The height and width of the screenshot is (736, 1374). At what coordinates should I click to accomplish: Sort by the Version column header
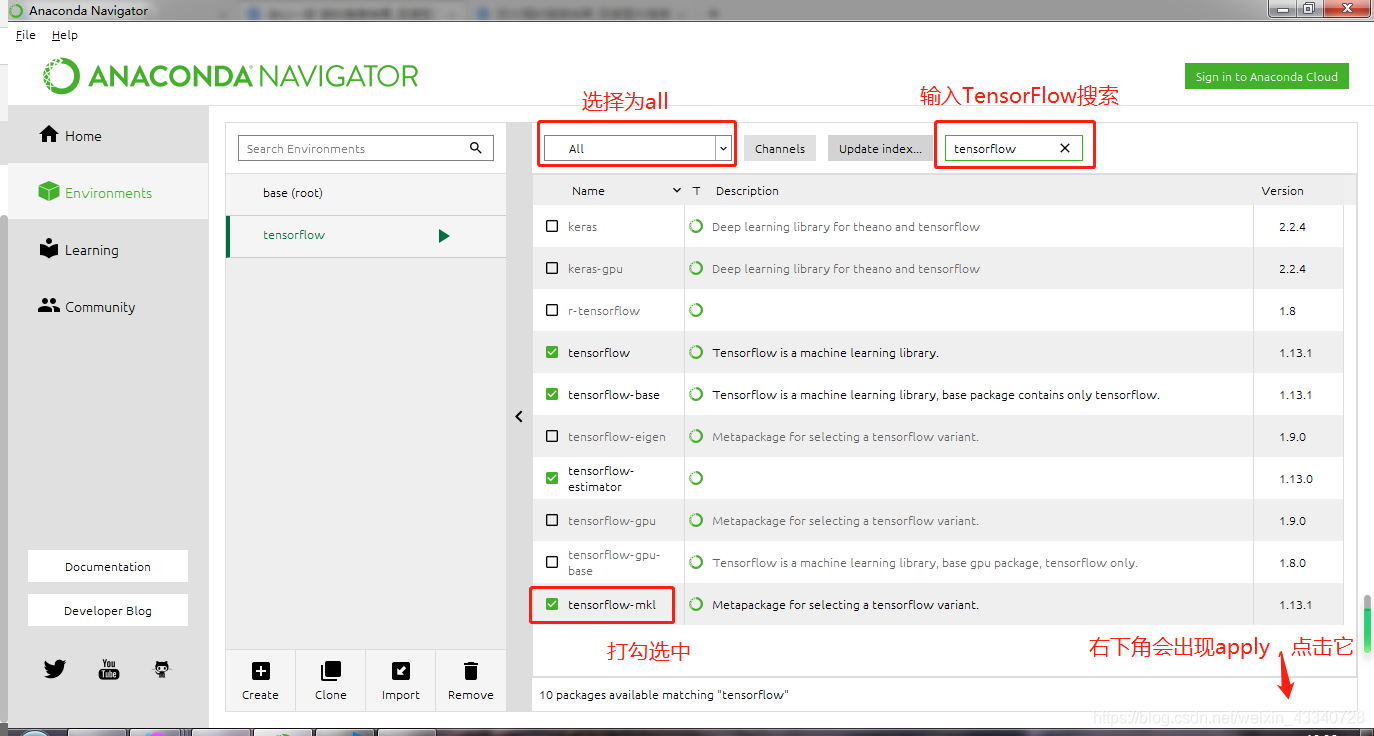[1282, 190]
